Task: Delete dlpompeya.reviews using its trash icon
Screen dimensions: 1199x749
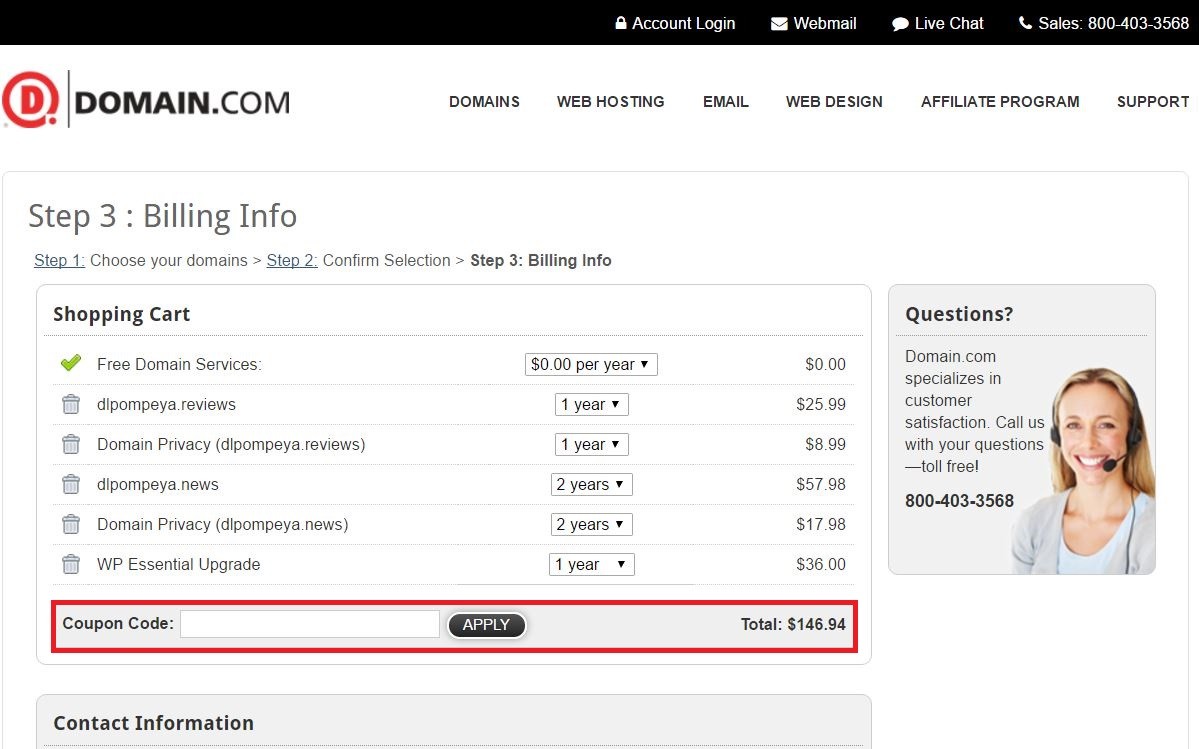Action: [71, 404]
